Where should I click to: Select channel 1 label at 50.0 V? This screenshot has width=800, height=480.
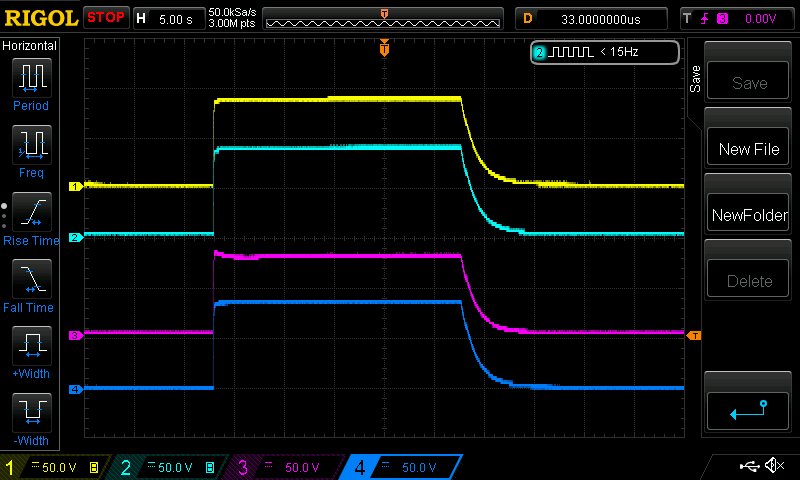(55, 467)
